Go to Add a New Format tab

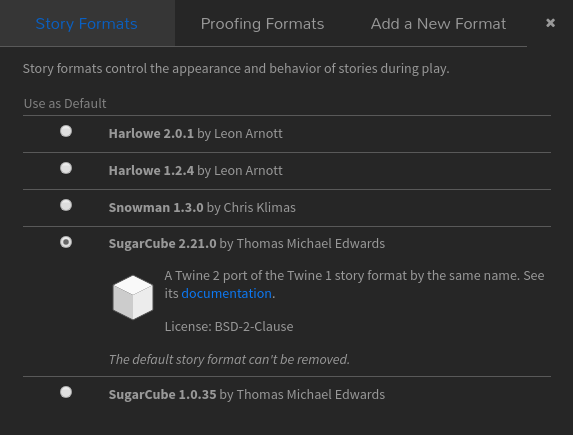(439, 24)
